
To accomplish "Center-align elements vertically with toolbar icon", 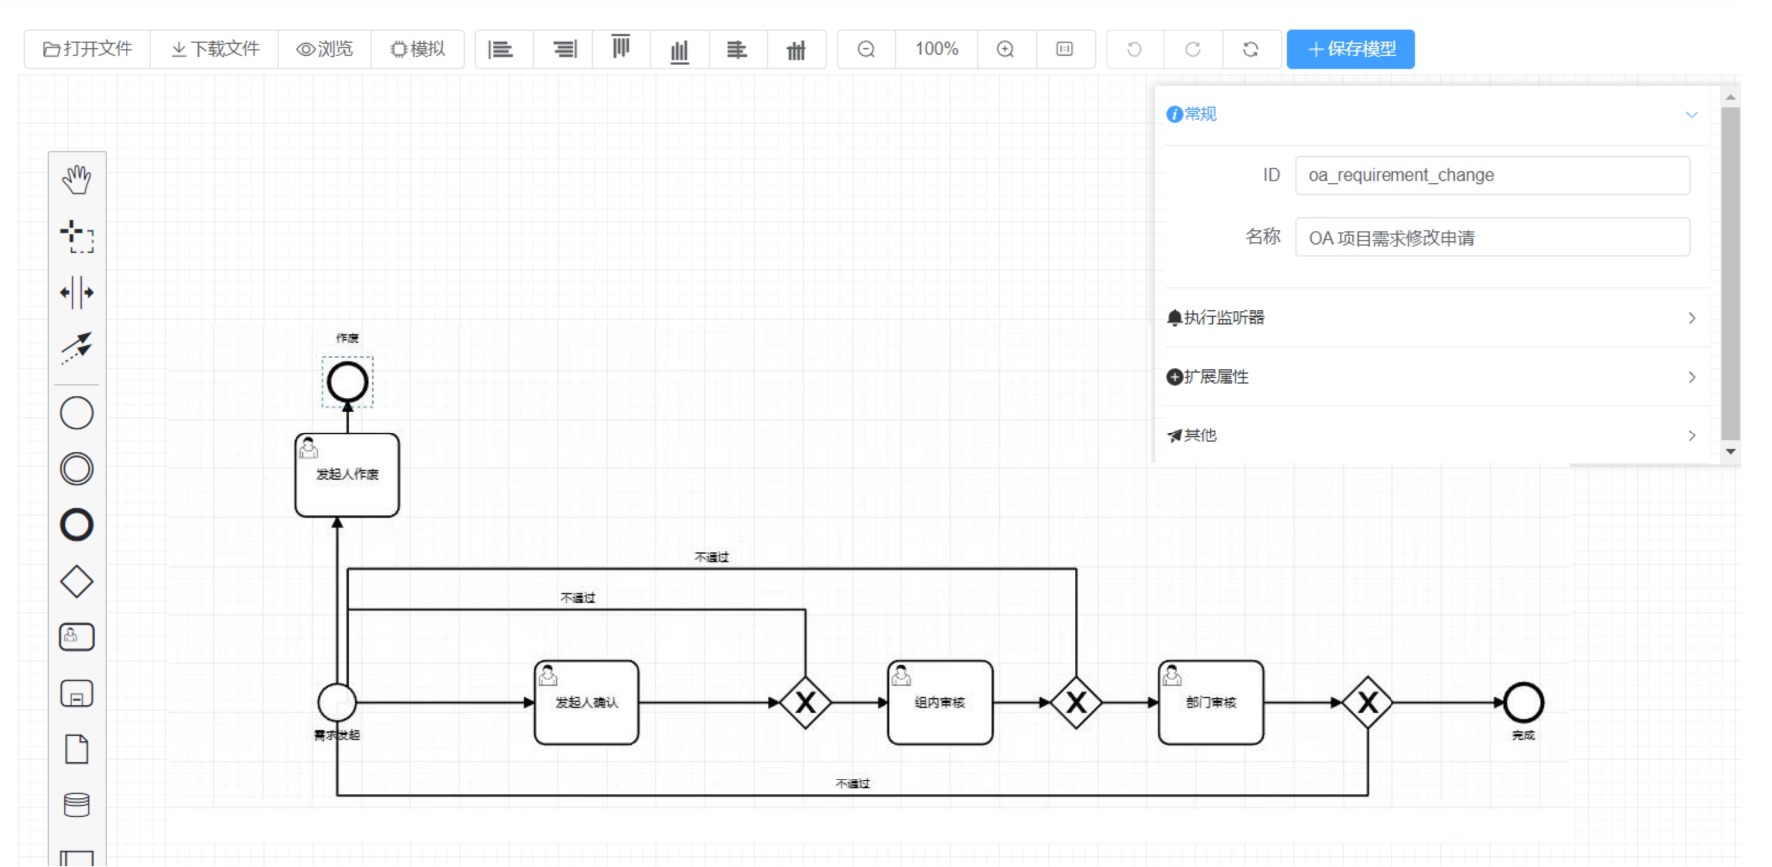I will coord(796,49).
